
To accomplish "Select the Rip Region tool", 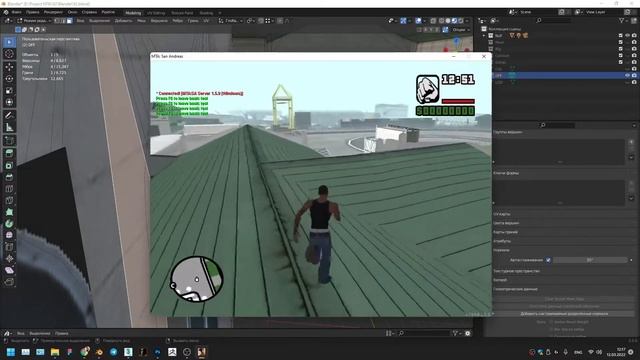I will click(9, 282).
